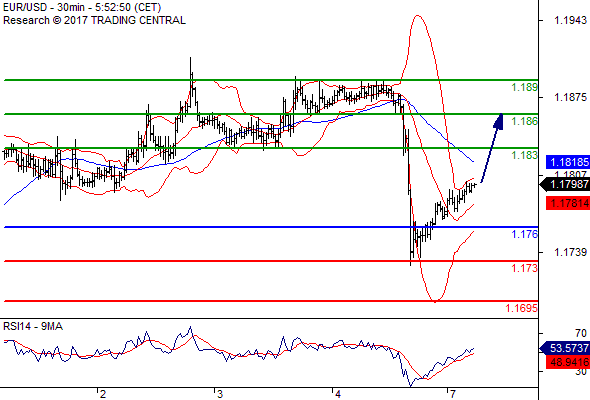
Task: Click the 1.1943 price axis label
Action: pos(570,20)
